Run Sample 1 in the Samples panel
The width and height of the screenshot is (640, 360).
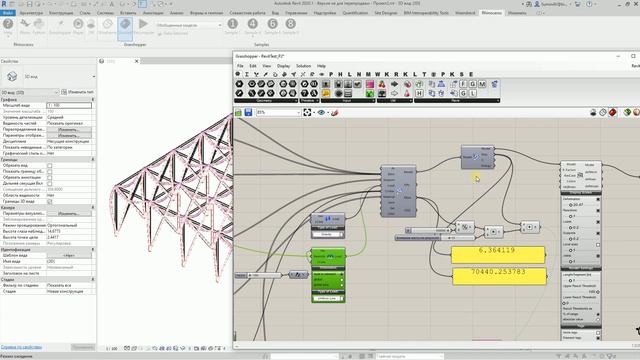pos(232,26)
